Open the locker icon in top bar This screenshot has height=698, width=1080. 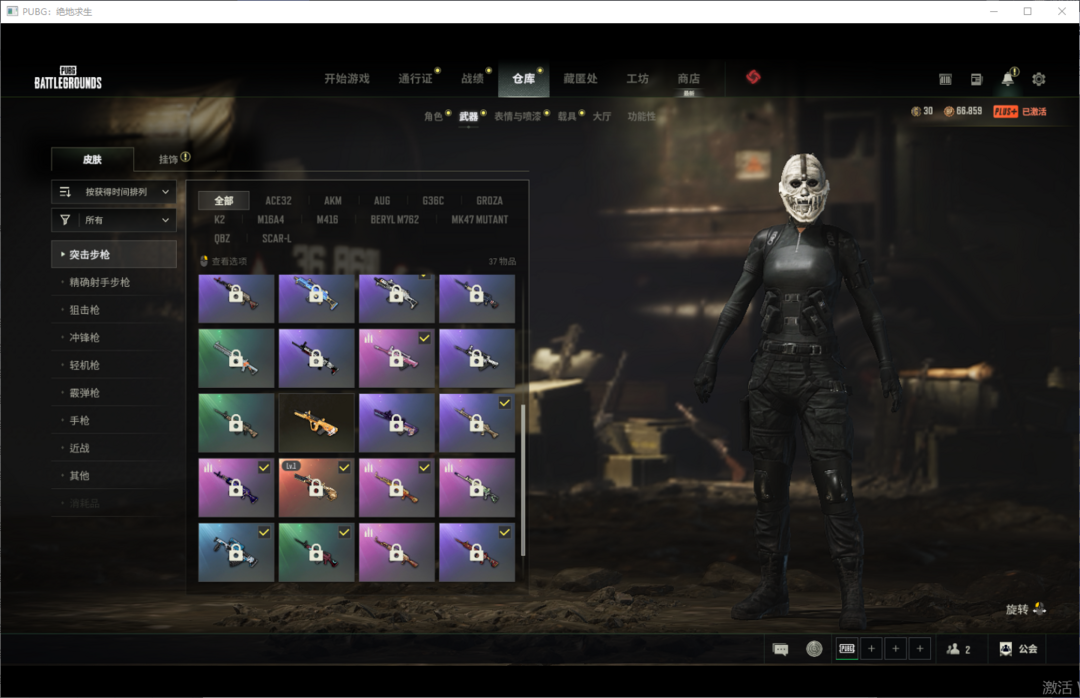click(x=945, y=79)
